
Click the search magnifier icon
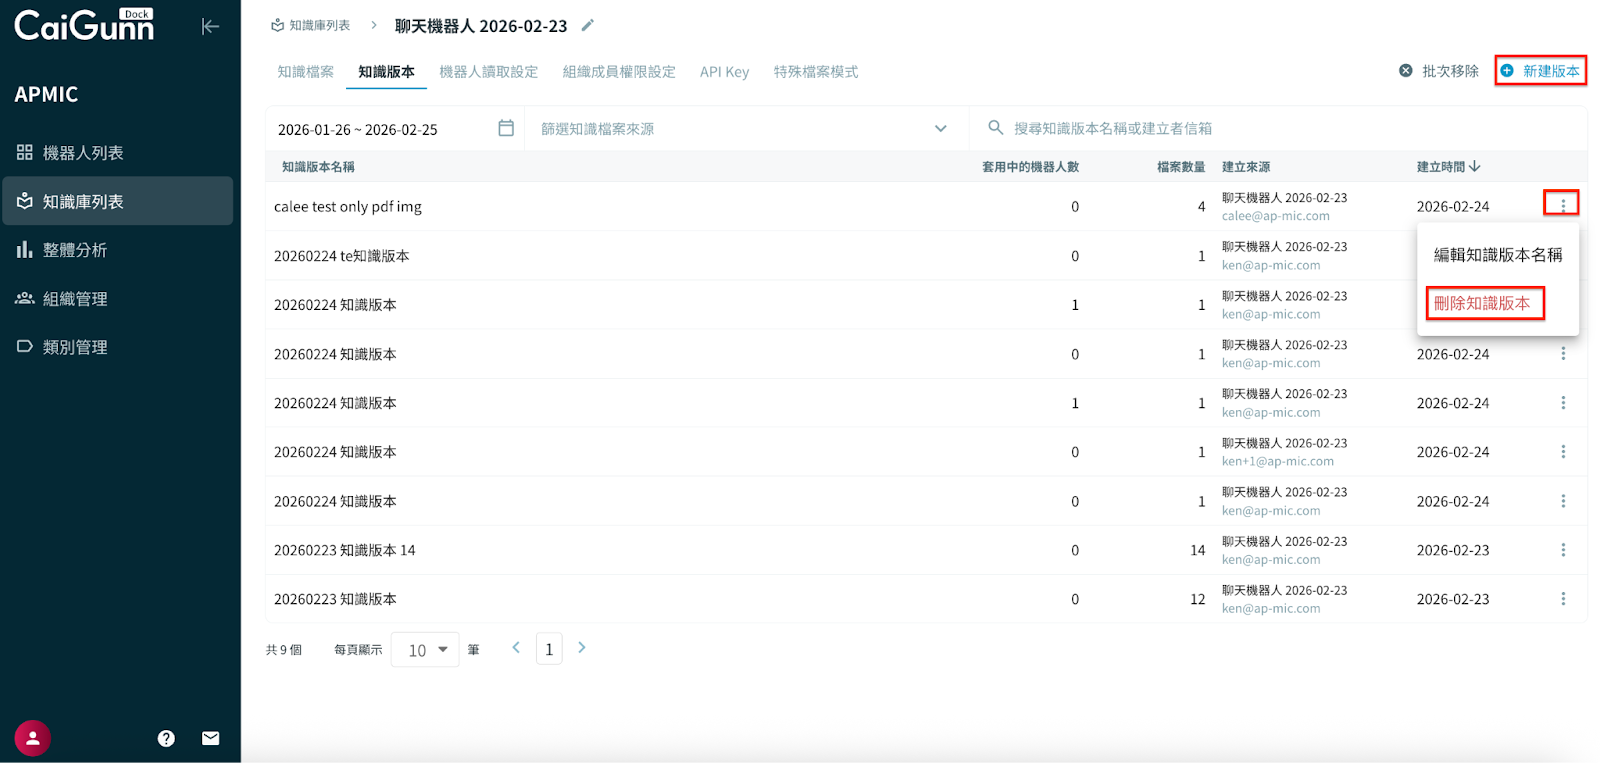[x=995, y=128]
